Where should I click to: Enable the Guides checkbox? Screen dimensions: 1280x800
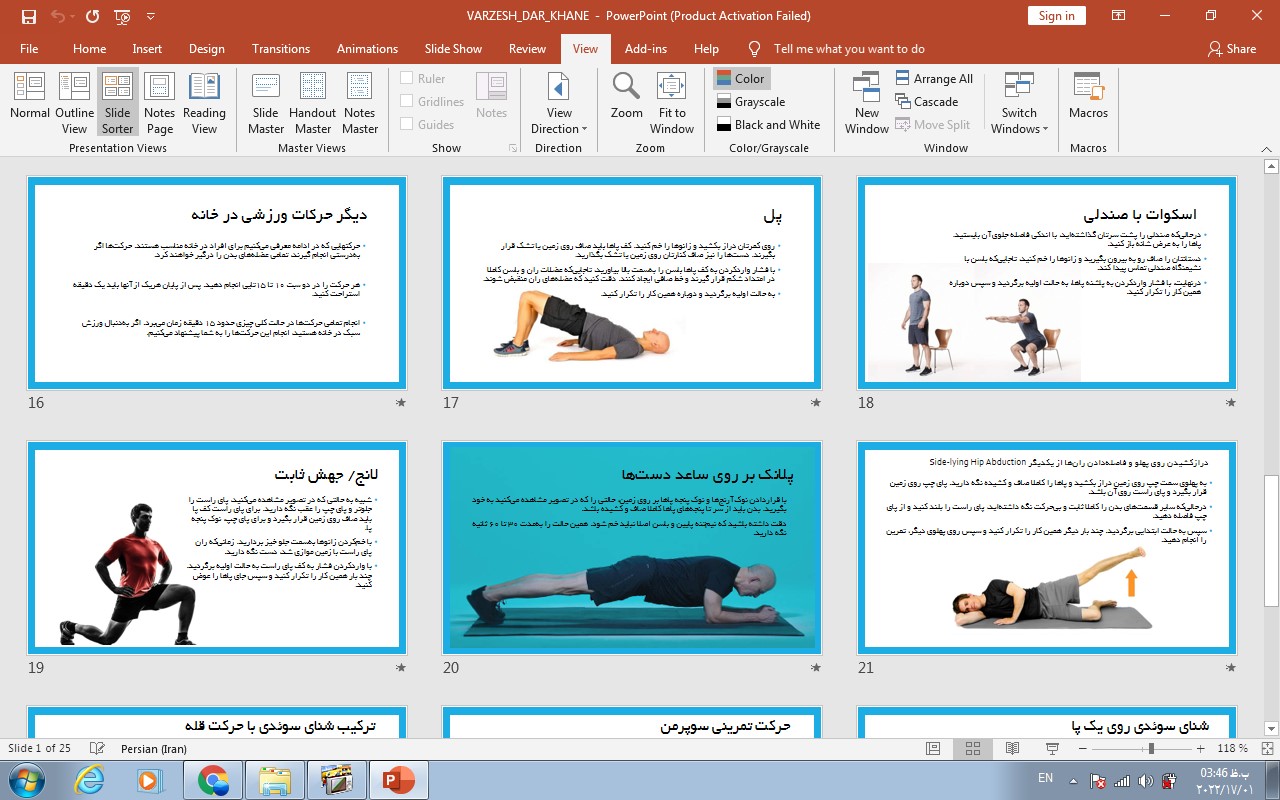tap(407, 125)
